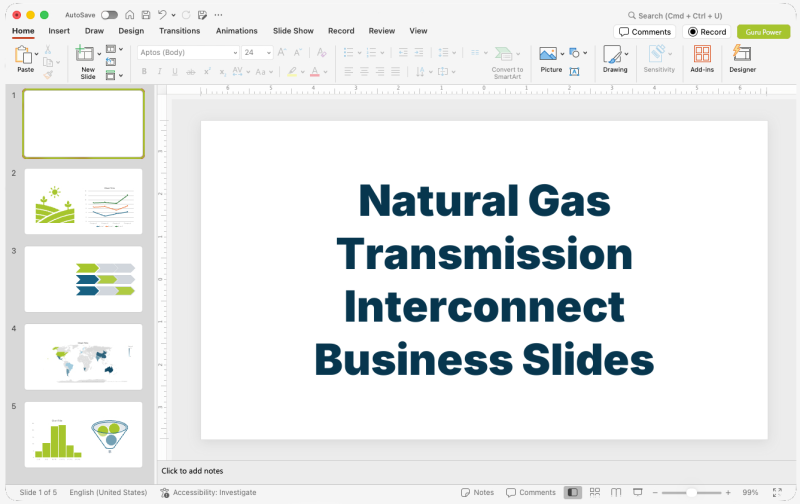
Task: Click the Home icon in title bar
Action: (x=130, y=15)
